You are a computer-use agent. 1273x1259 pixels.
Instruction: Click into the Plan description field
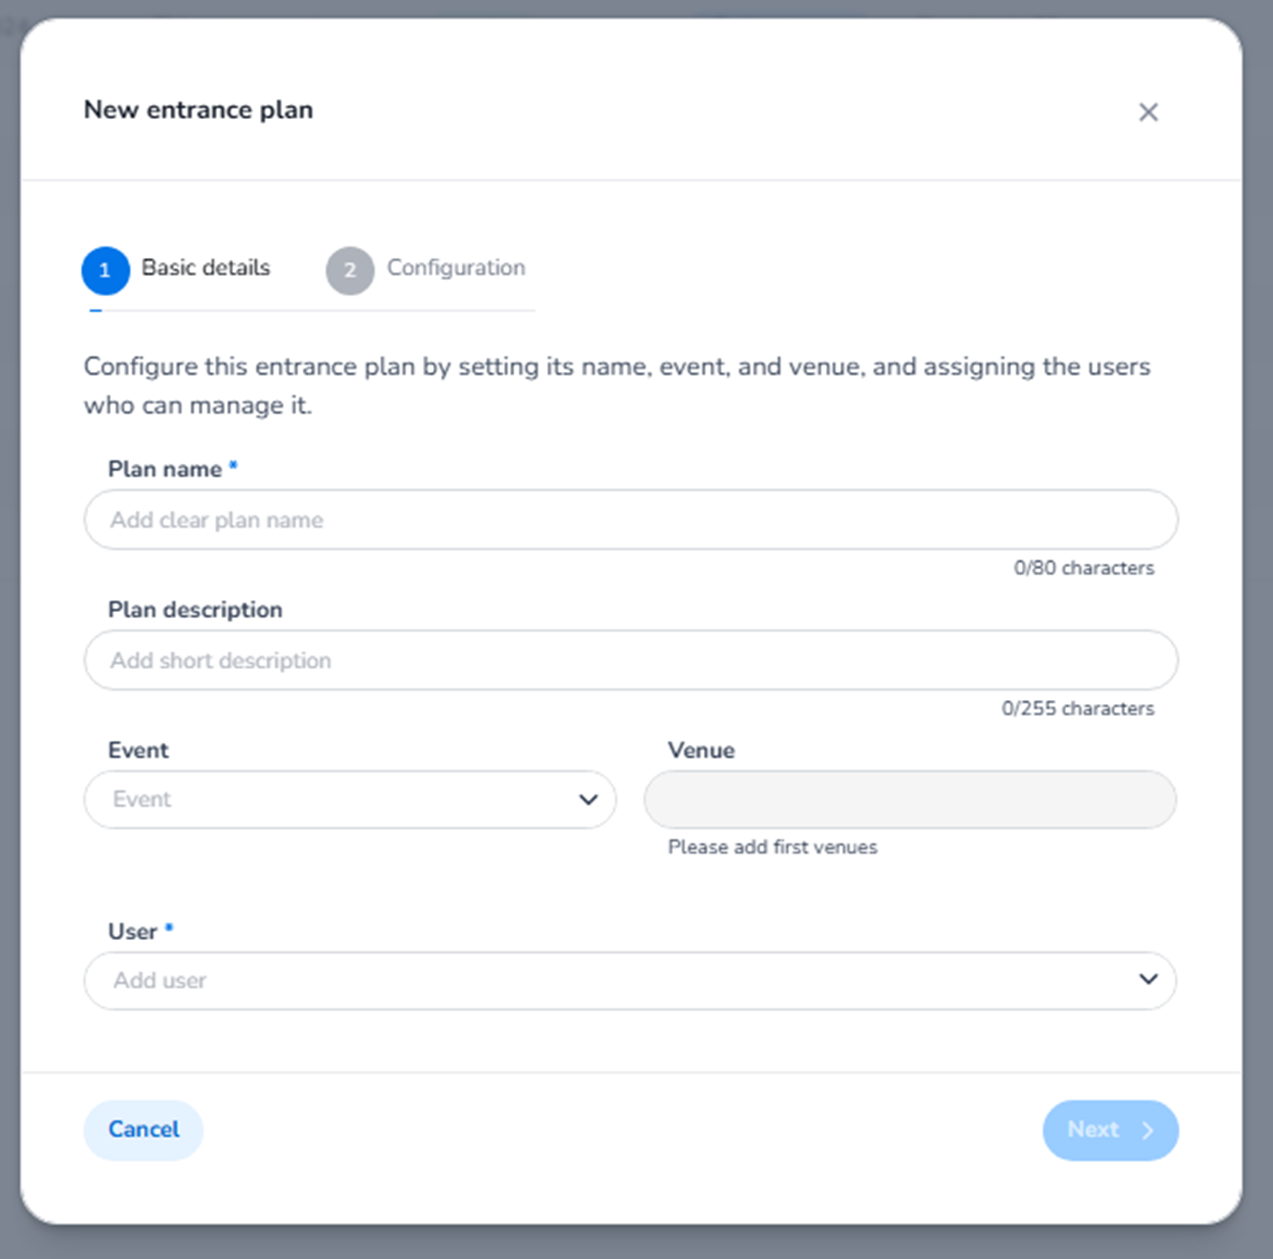click(630, 660)
